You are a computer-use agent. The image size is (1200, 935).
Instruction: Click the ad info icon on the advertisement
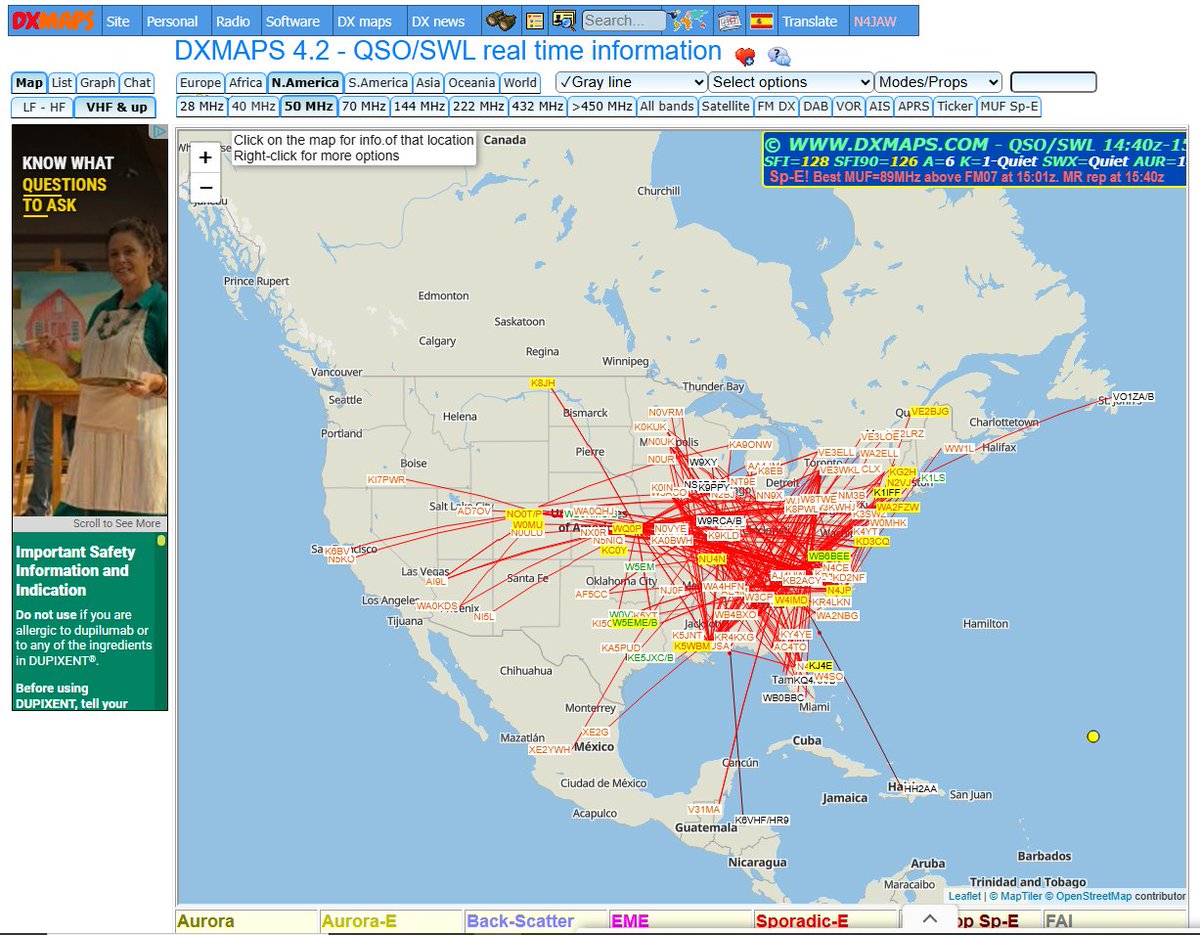[159, 131]
